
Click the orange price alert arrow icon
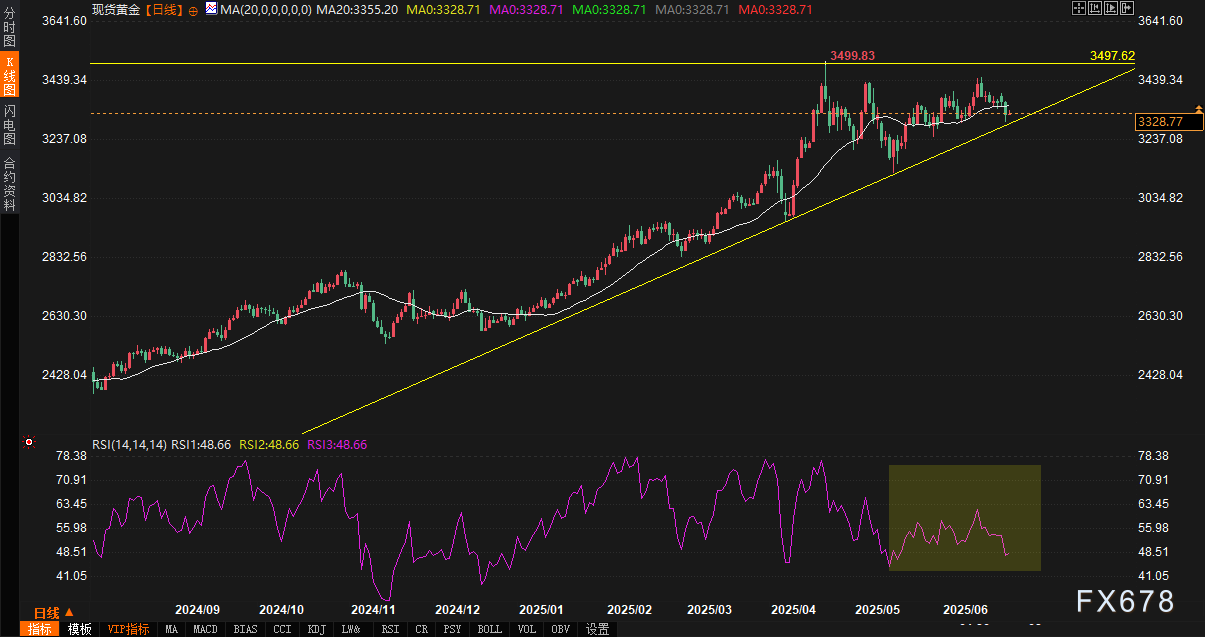(1197, 108)
